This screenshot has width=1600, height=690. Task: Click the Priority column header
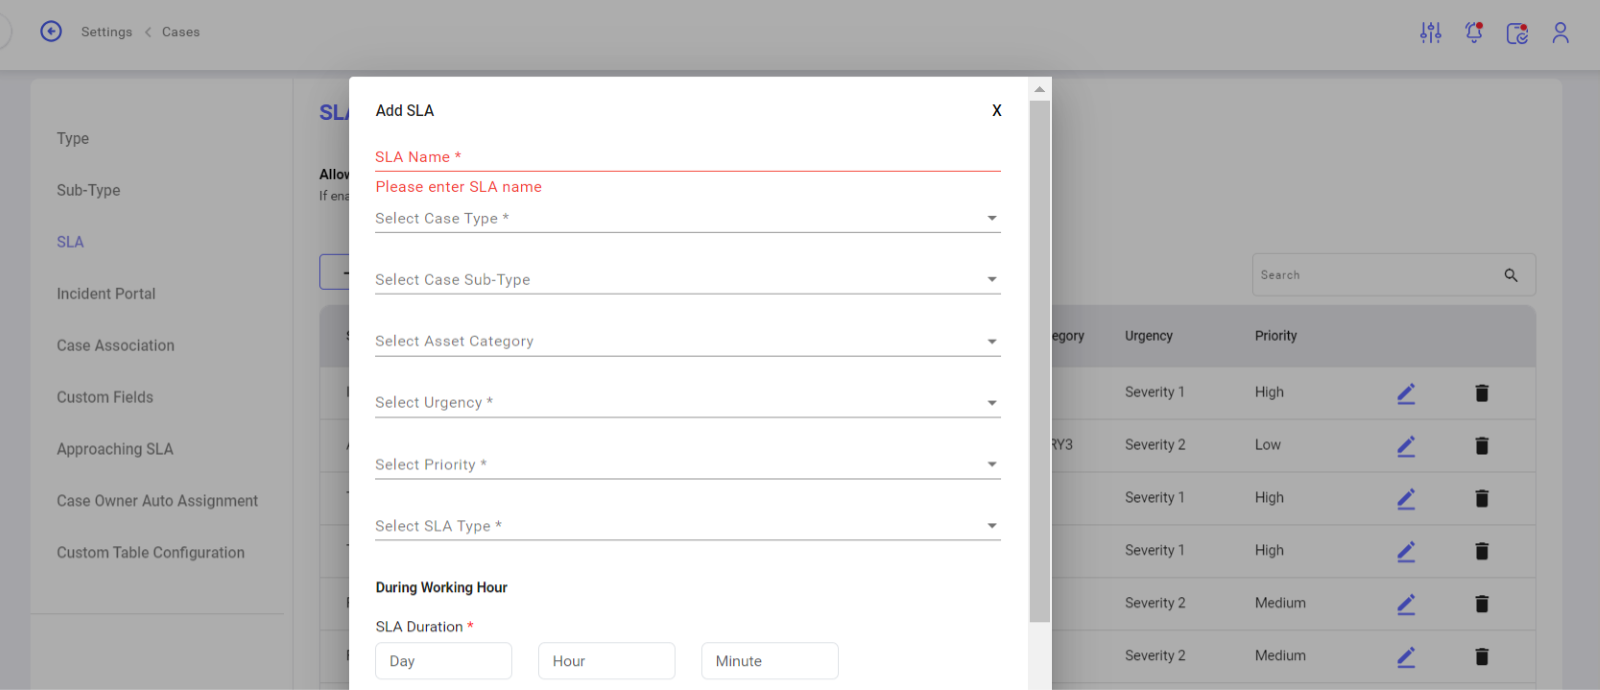(1276, 336)
